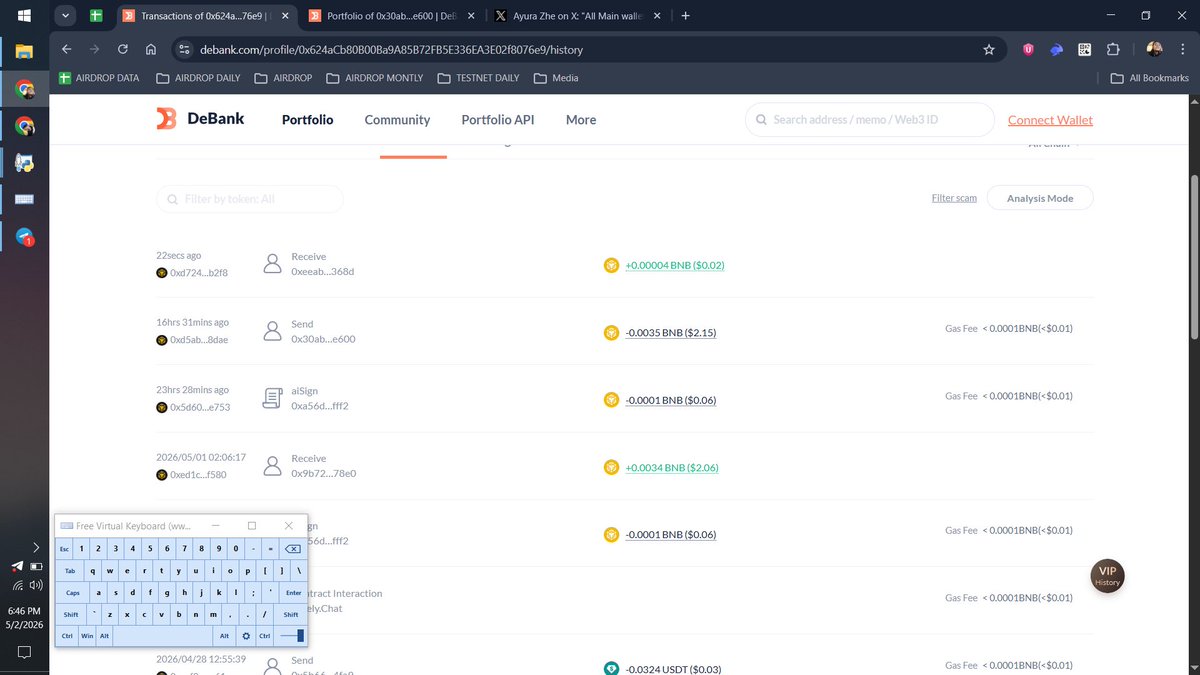Screen dimensions: 1200x675
Task: Open the Extensions puzzle menu
Action: [x=1113, y=49]
